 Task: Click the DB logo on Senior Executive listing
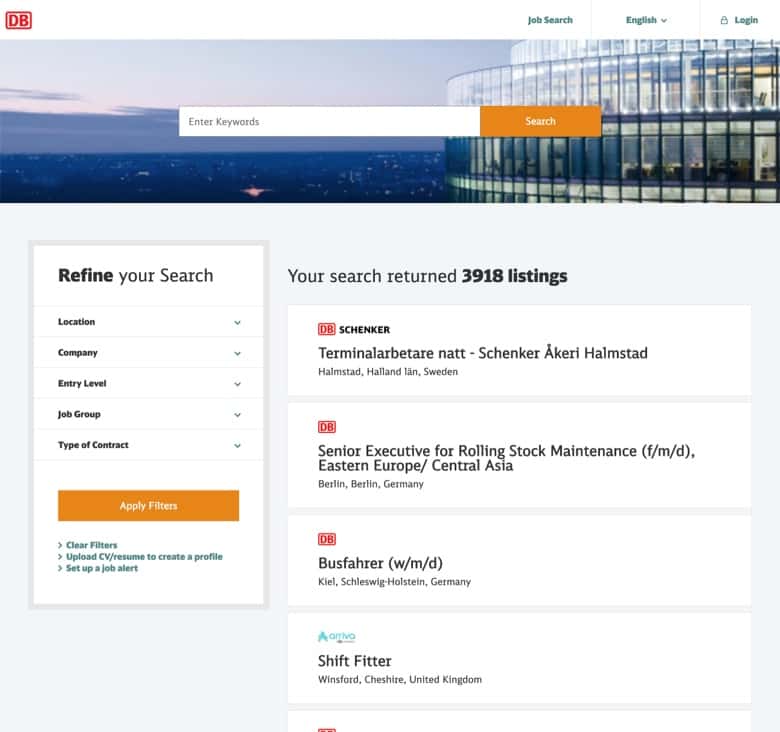(x=327, y=427)
